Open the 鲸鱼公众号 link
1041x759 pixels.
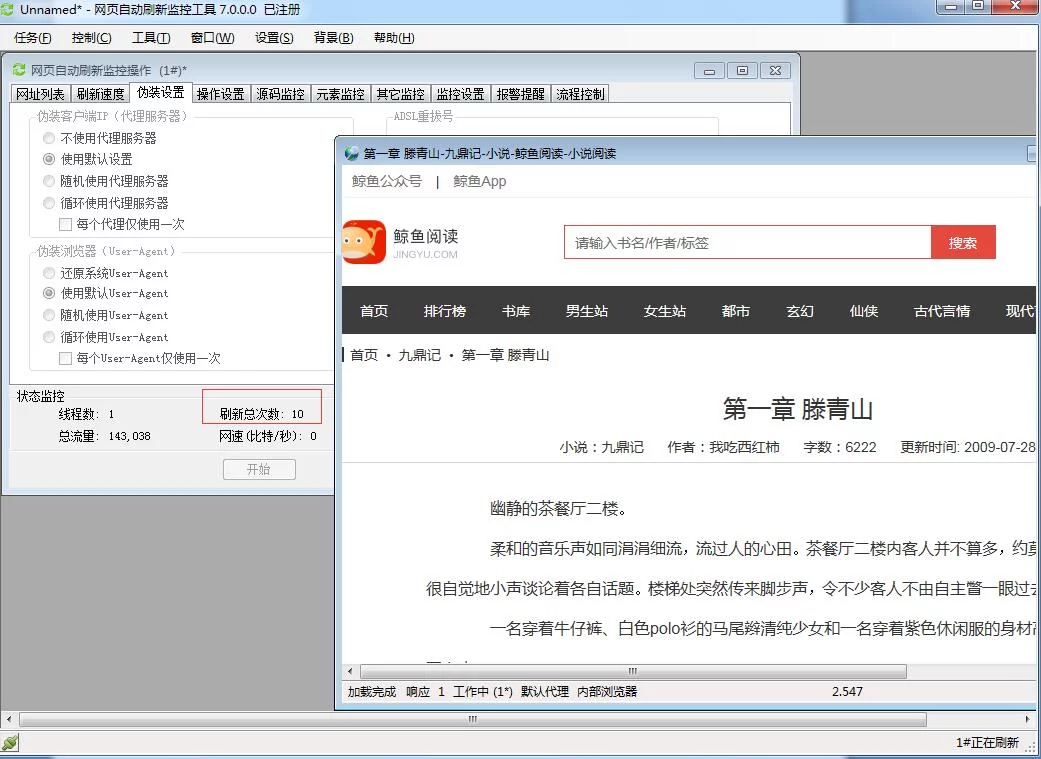pos(387,181)
